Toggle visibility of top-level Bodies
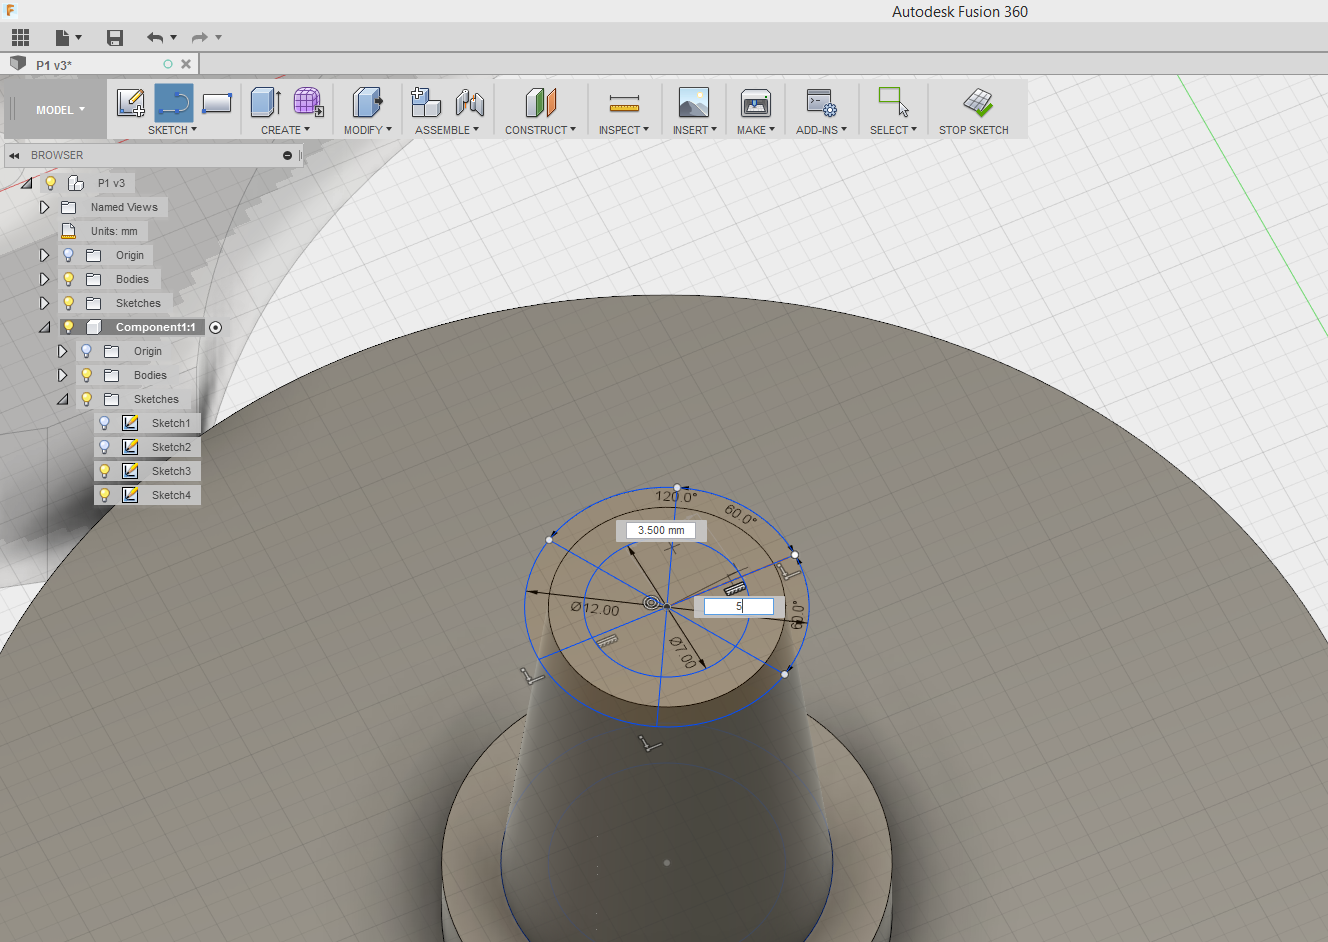The width and height of the screenshot is (1328, 942). [68, 279]
